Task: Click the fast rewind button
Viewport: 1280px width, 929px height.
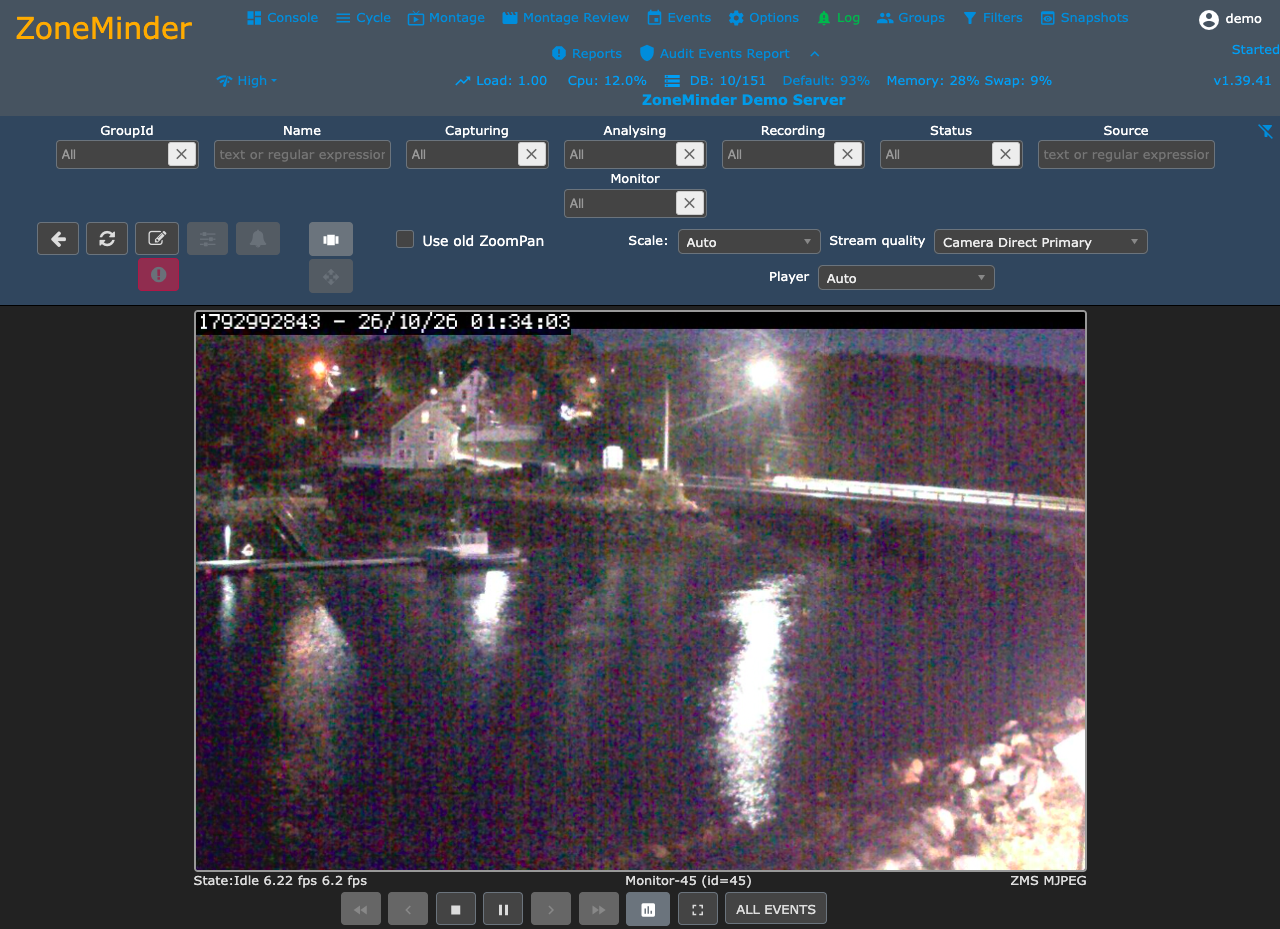Action: click(x=361, y=909)
